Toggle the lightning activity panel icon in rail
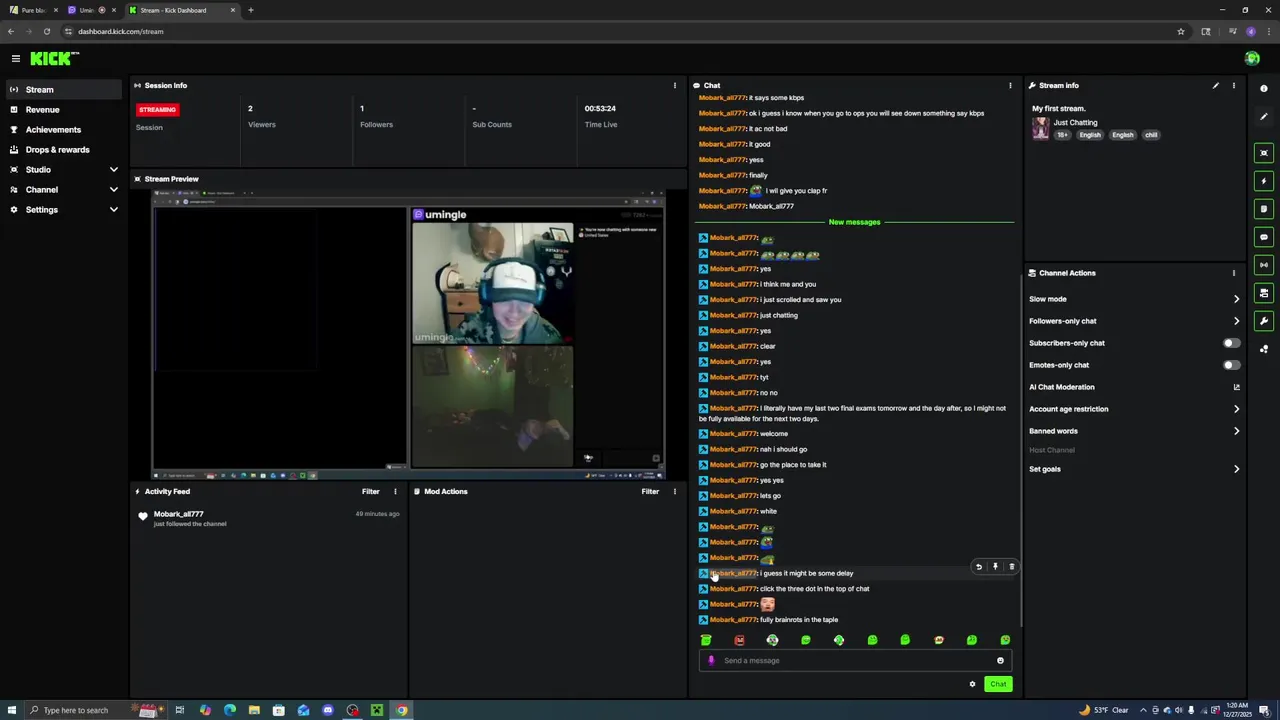 pyautogui.click(x=1264, y=181)
